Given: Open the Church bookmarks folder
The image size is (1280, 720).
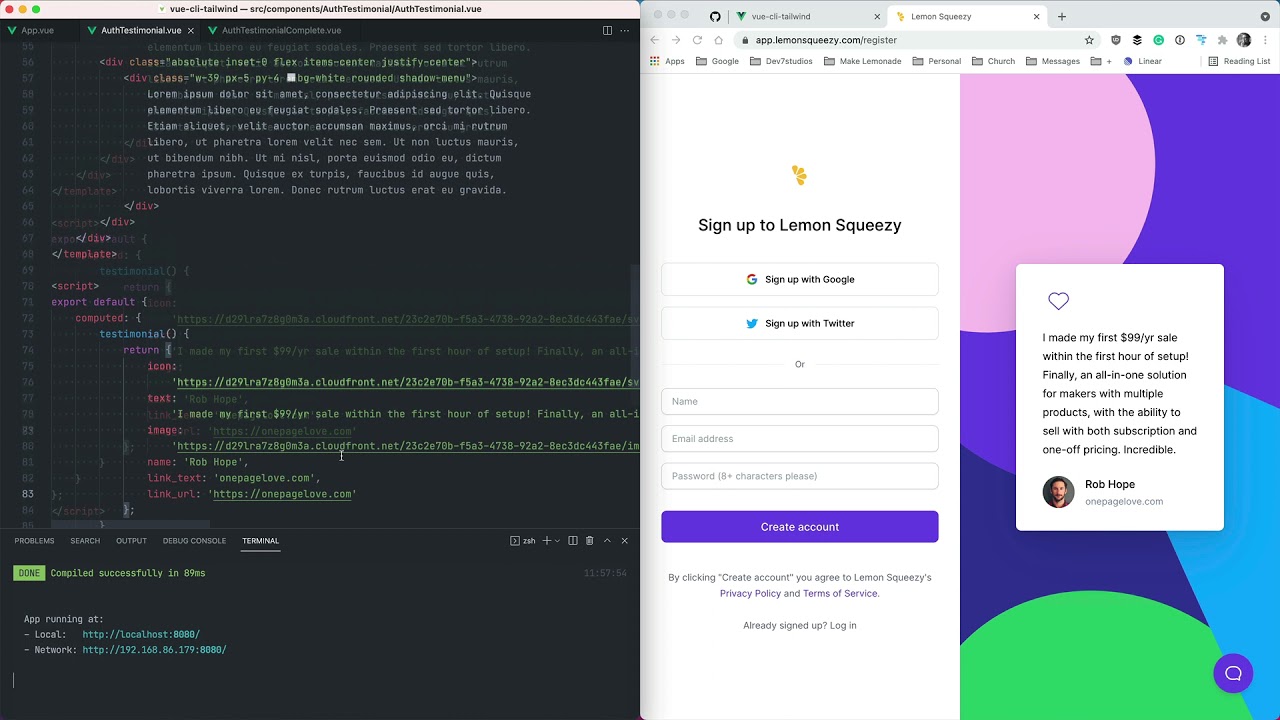Looking at the screenshot, I should pos(993,61).
